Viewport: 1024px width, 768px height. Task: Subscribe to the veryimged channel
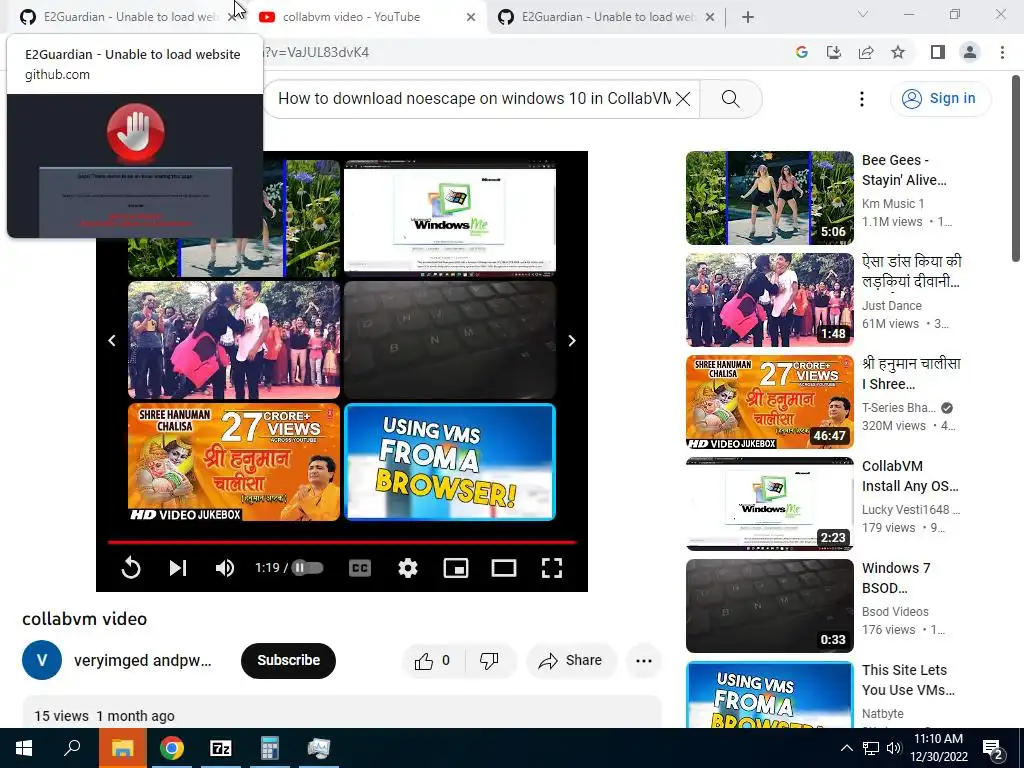[x=288, y=660]
